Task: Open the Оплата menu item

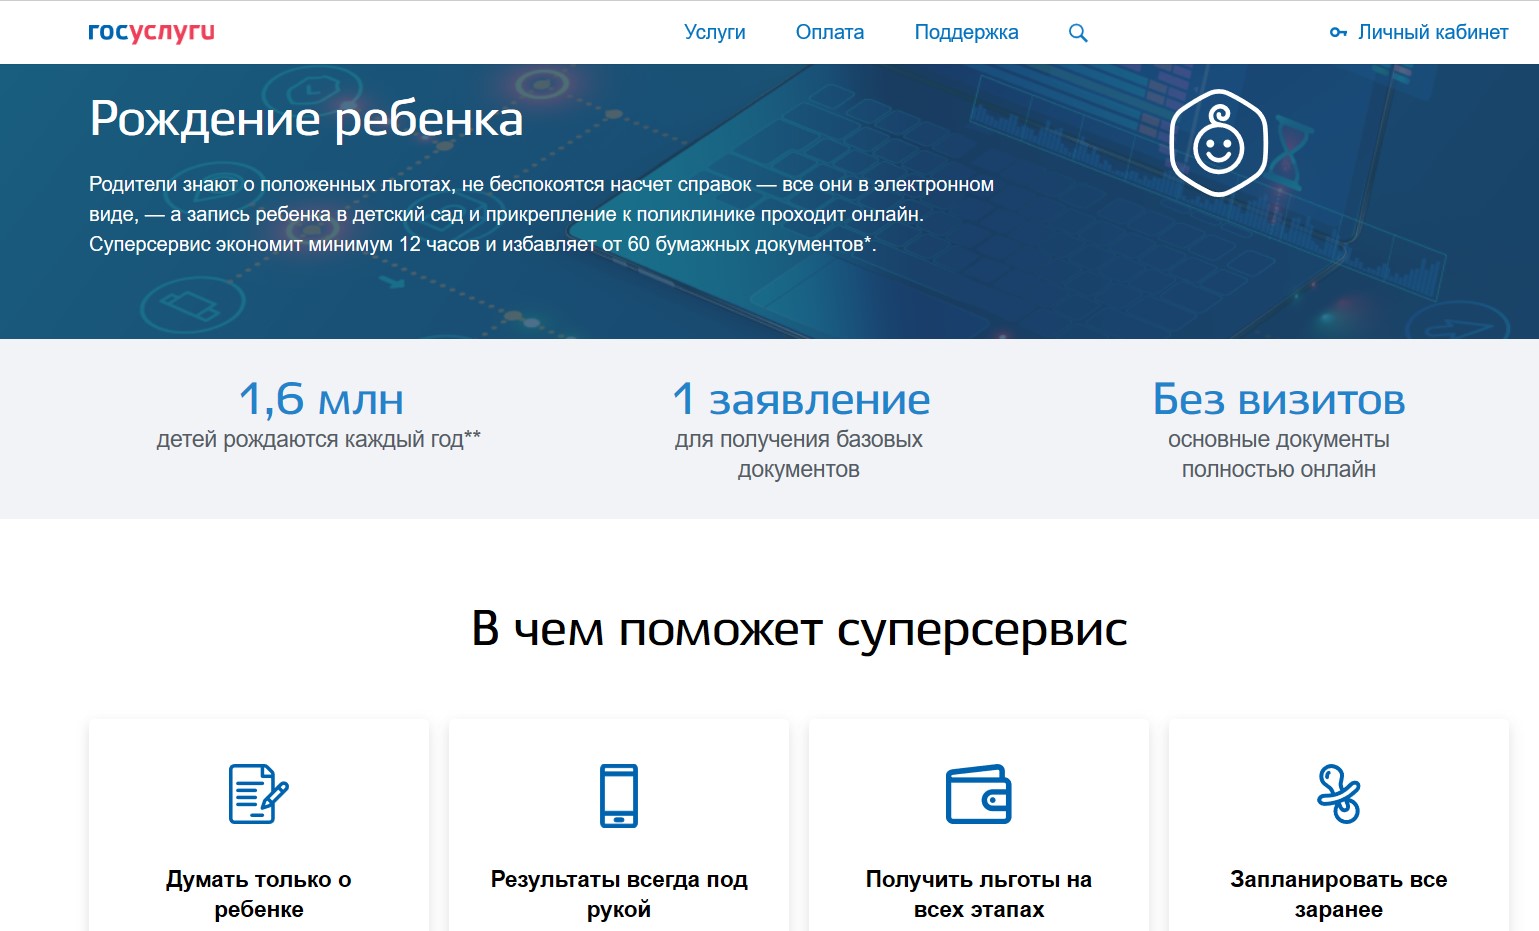Action: pos(830,32)
